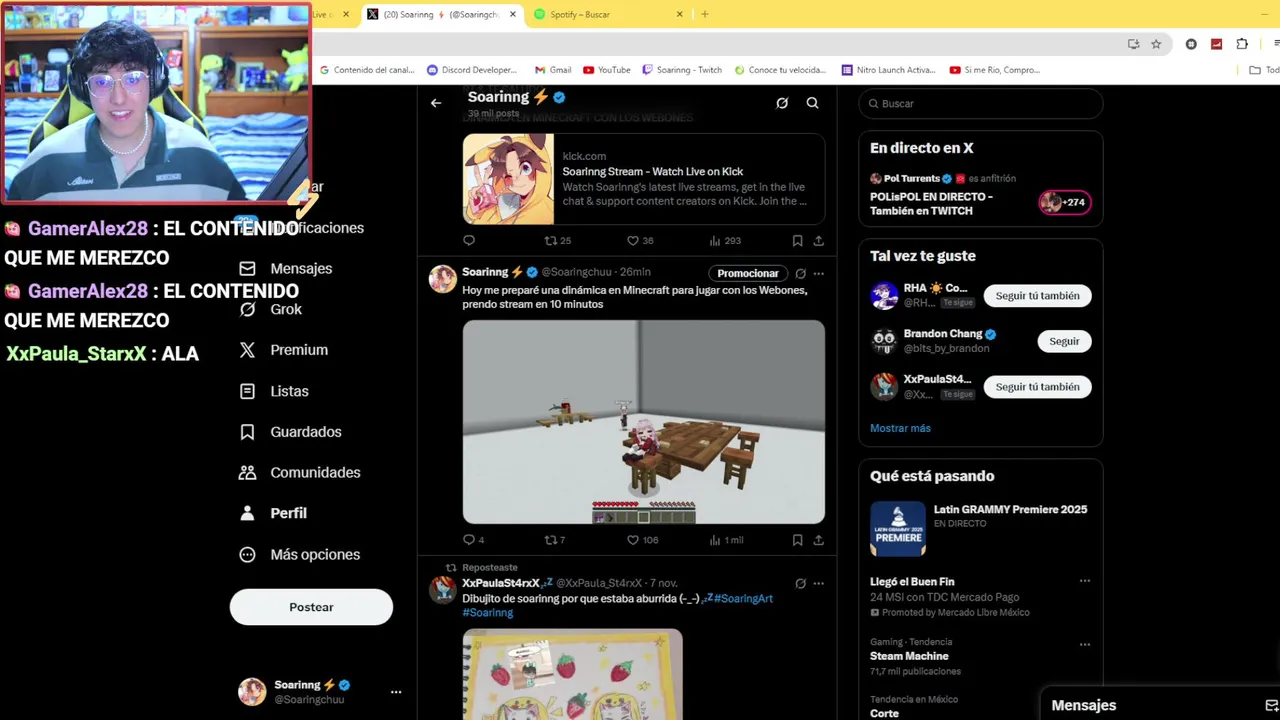Open the Gmail bookmark
Screen dimensions: 1280x720
[x=553, y=70]
